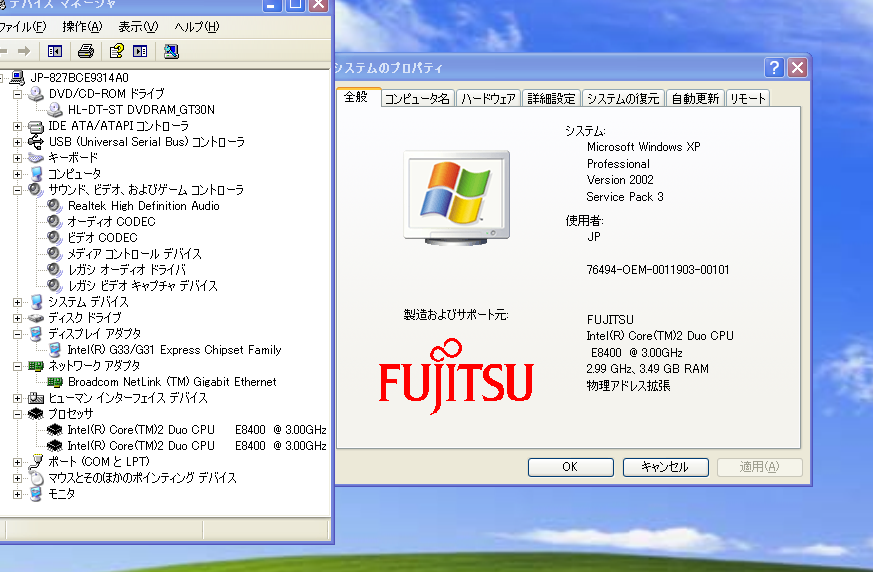
Task: Expand the キーボード node
Action: tap(17, 158)
